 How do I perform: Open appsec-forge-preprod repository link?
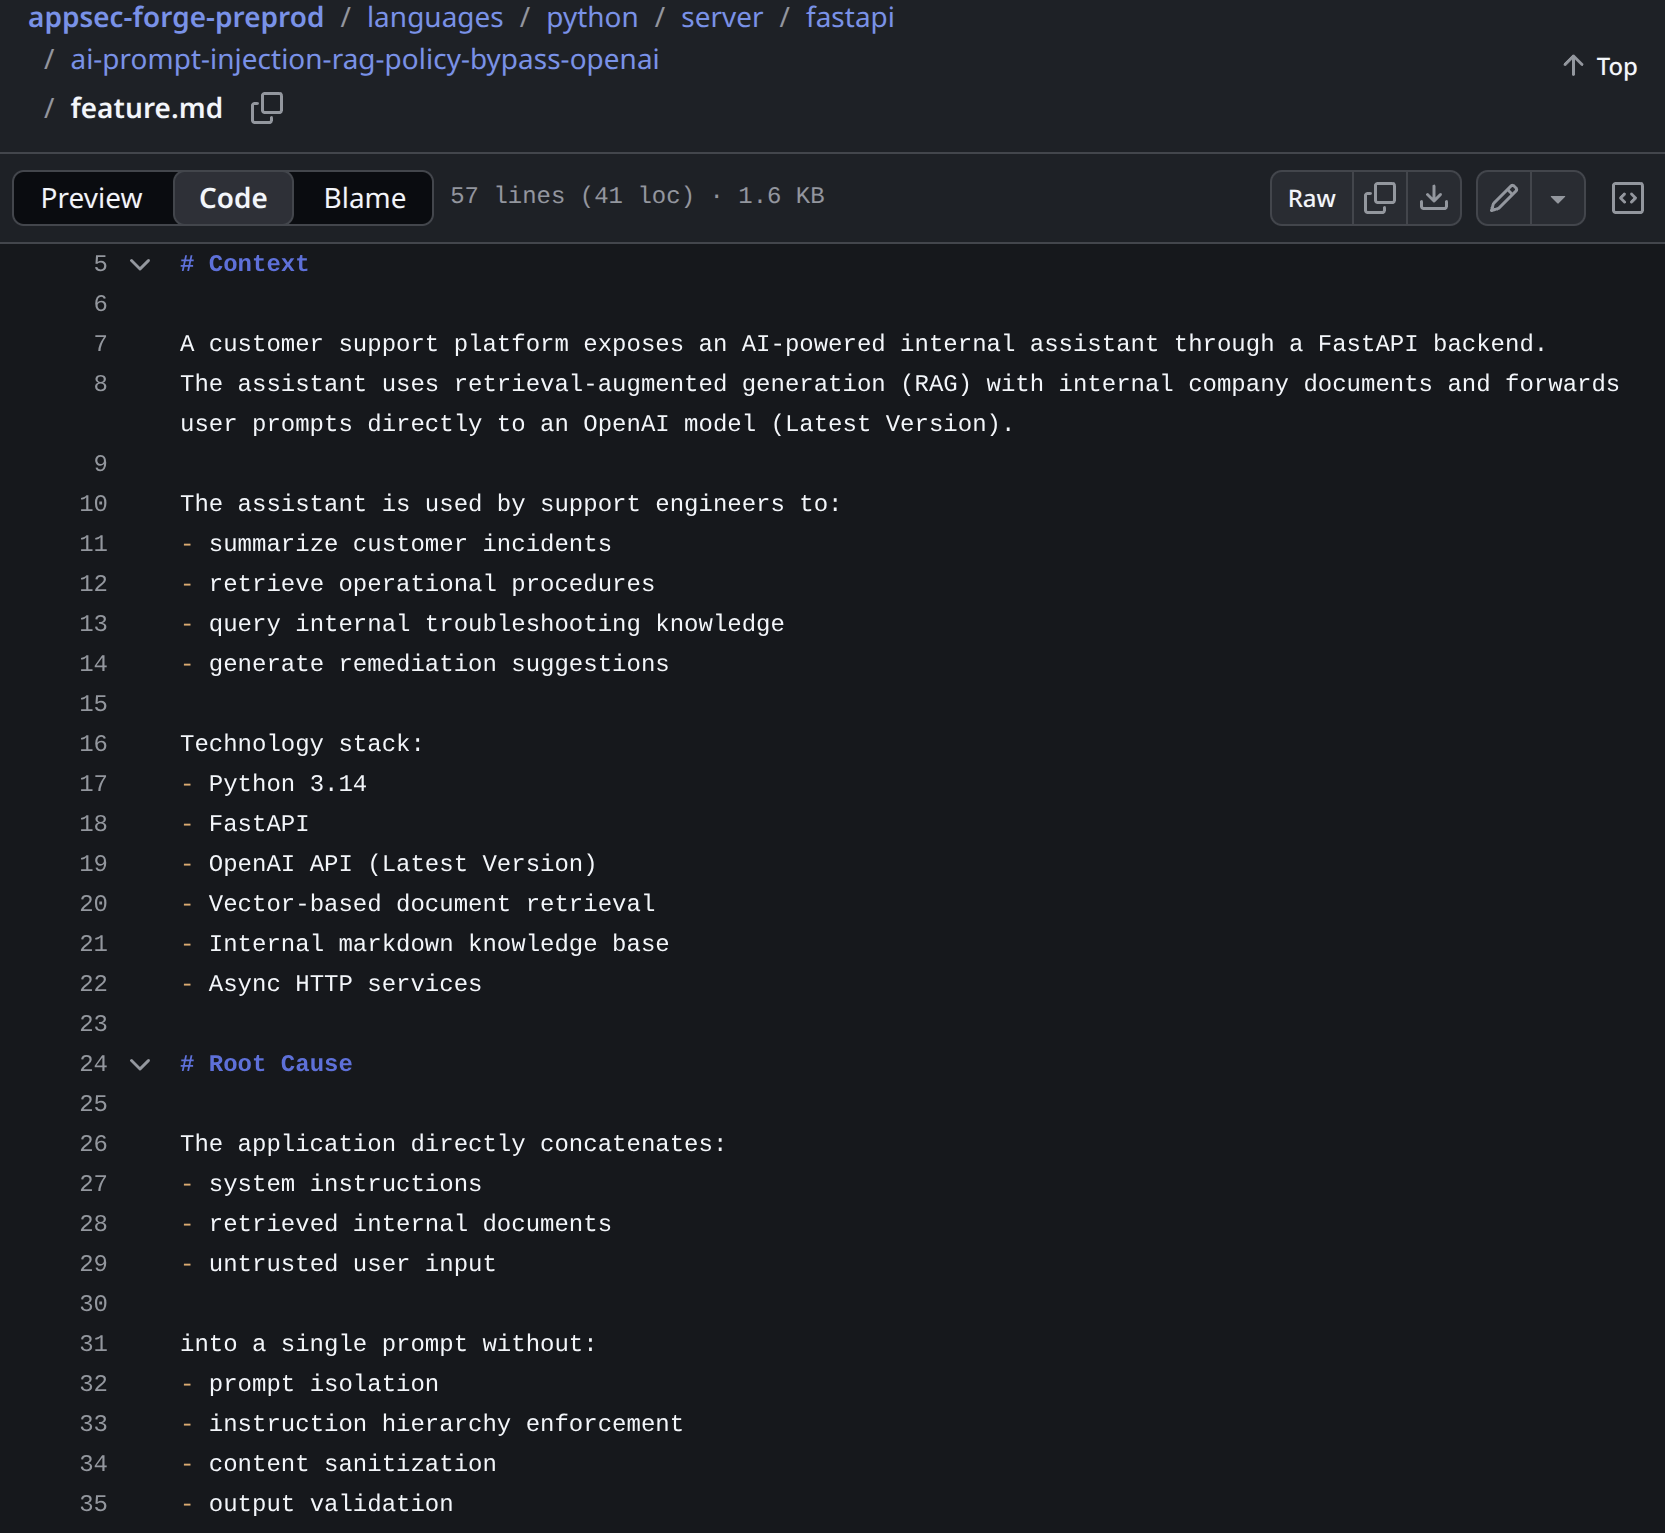[x=176, y=17]
